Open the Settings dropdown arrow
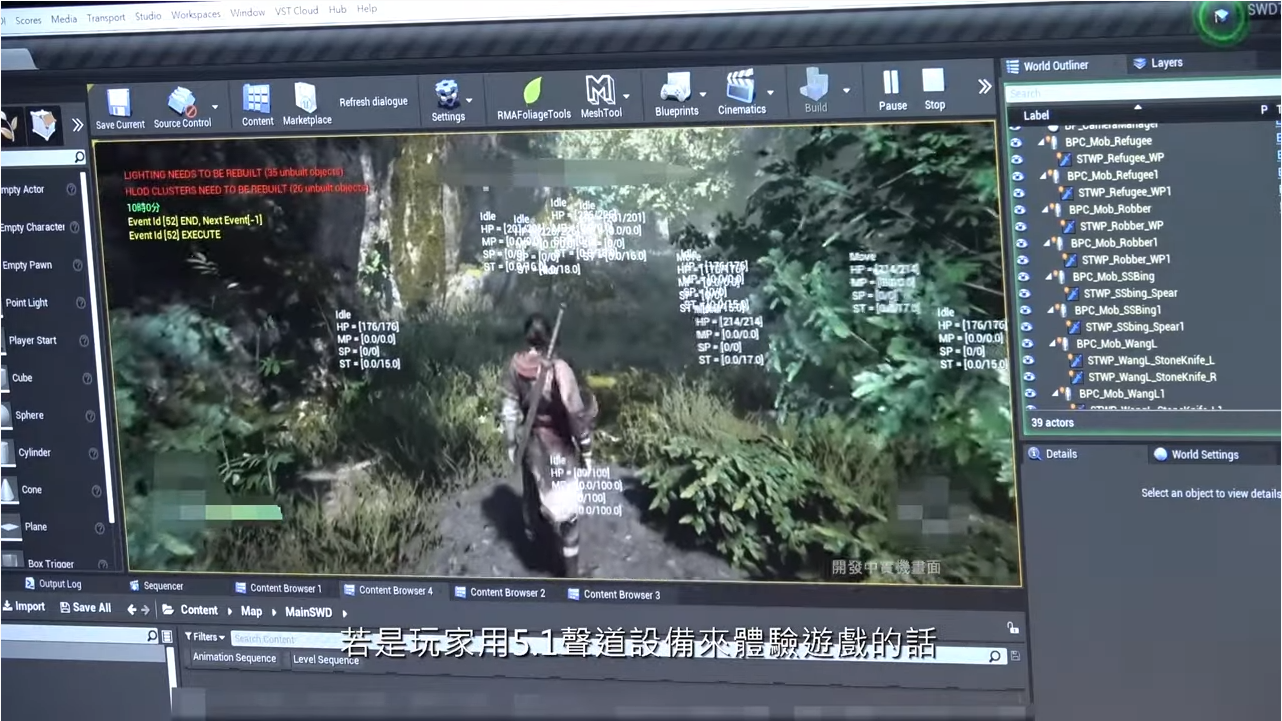Viewport: 1282px width, 721px height. [x=469, y=100]
